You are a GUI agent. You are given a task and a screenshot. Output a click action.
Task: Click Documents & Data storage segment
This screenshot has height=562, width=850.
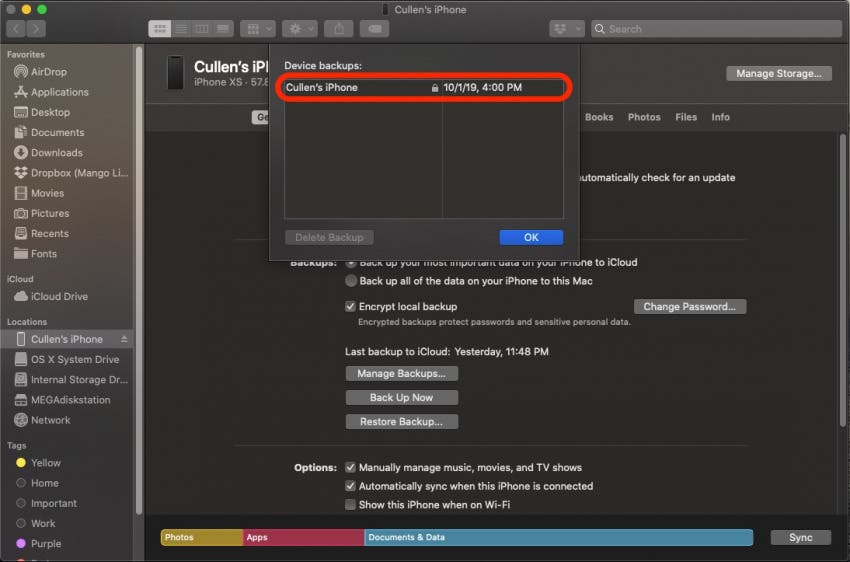[x=559, y=538]
